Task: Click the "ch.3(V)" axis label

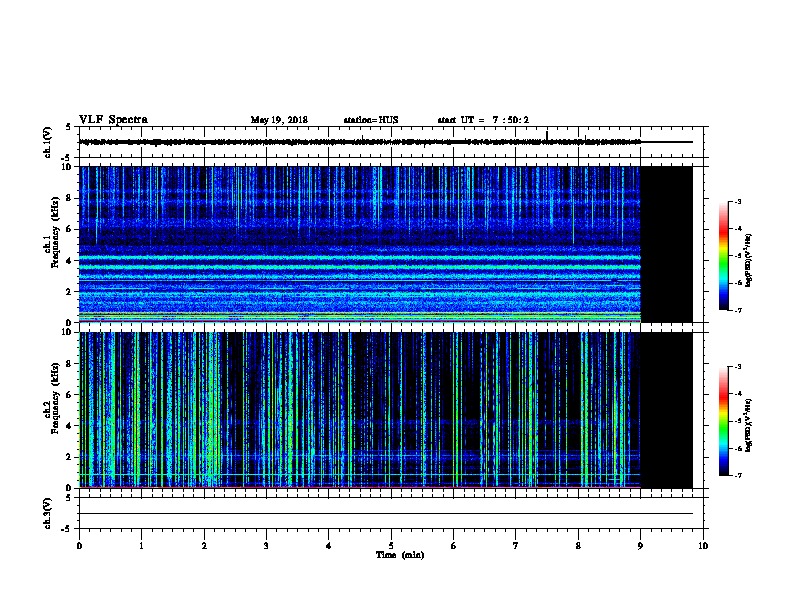Action: pyautogui.click(x=48, y=513)
